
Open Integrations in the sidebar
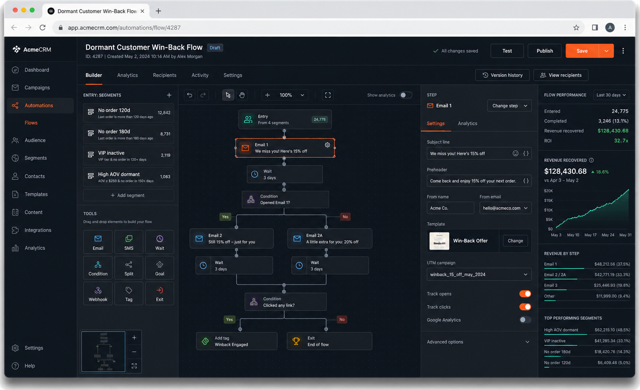coord(37,230)
